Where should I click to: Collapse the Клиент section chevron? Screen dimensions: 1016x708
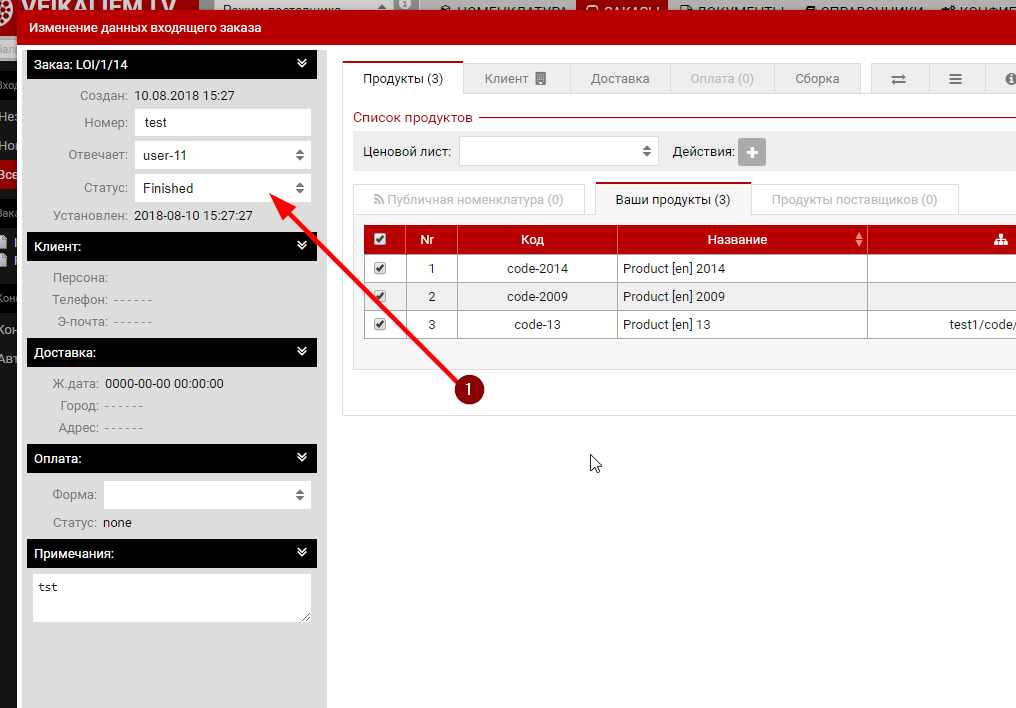302,245
